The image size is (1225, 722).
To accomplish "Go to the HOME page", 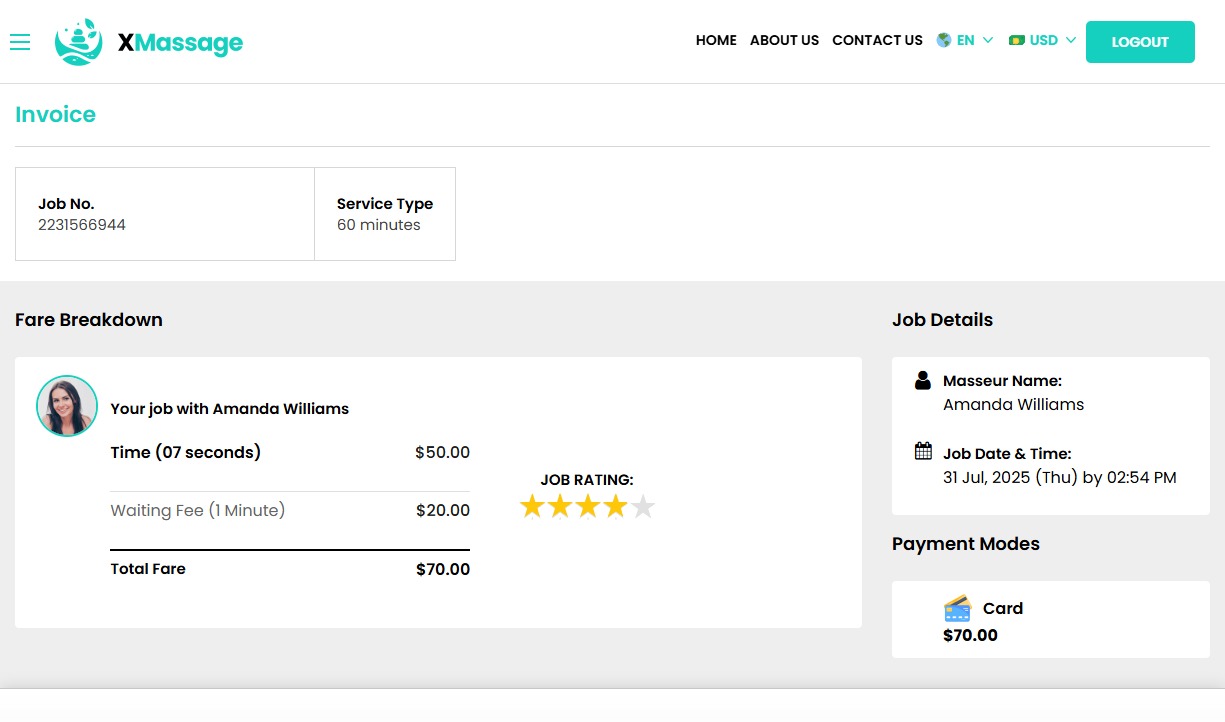I will pos(716,41).
